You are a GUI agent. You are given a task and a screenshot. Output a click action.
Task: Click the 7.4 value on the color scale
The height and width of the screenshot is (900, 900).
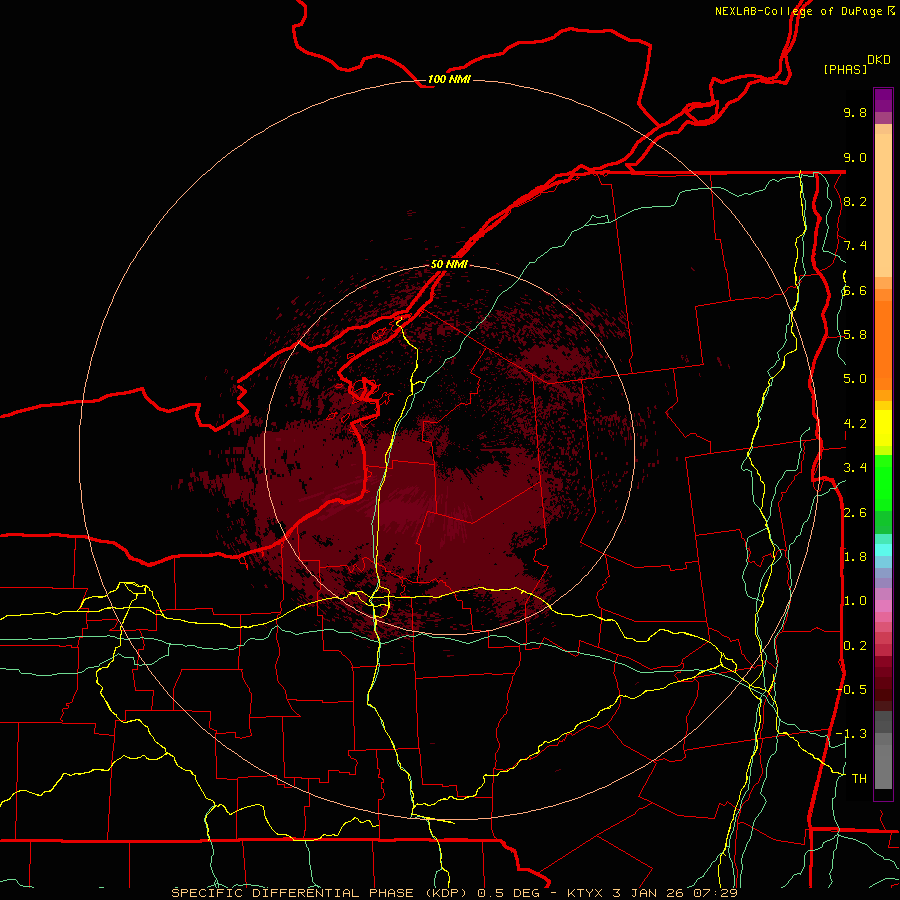tap(855, 246)
